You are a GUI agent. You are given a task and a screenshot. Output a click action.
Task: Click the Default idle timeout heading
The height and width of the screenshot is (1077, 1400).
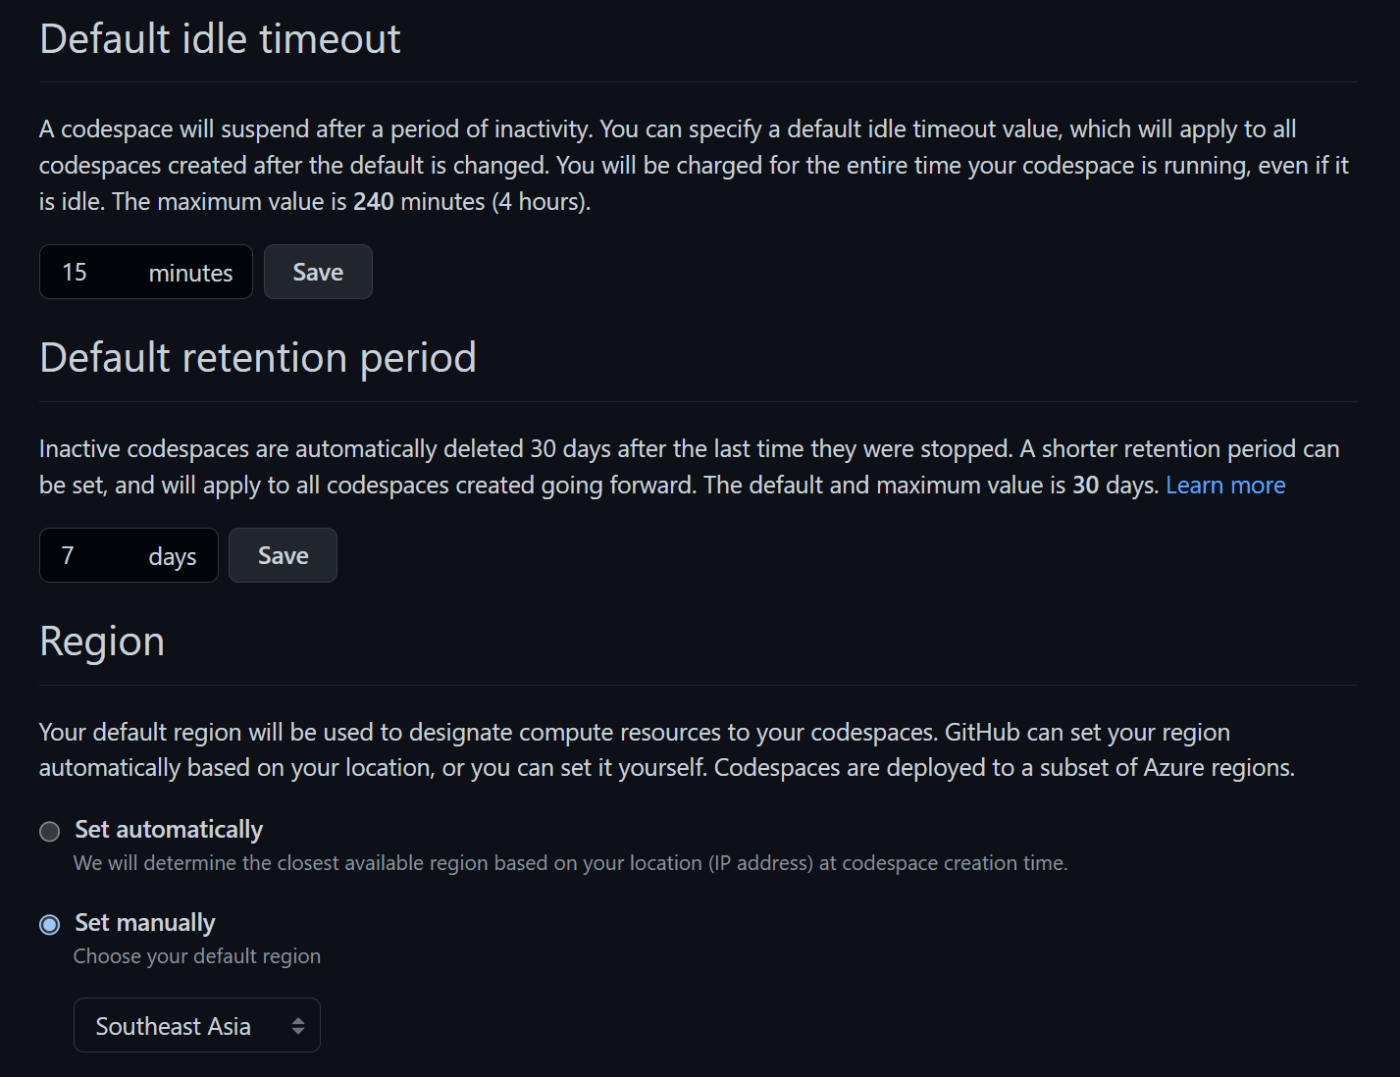click(x=220, y=39)
